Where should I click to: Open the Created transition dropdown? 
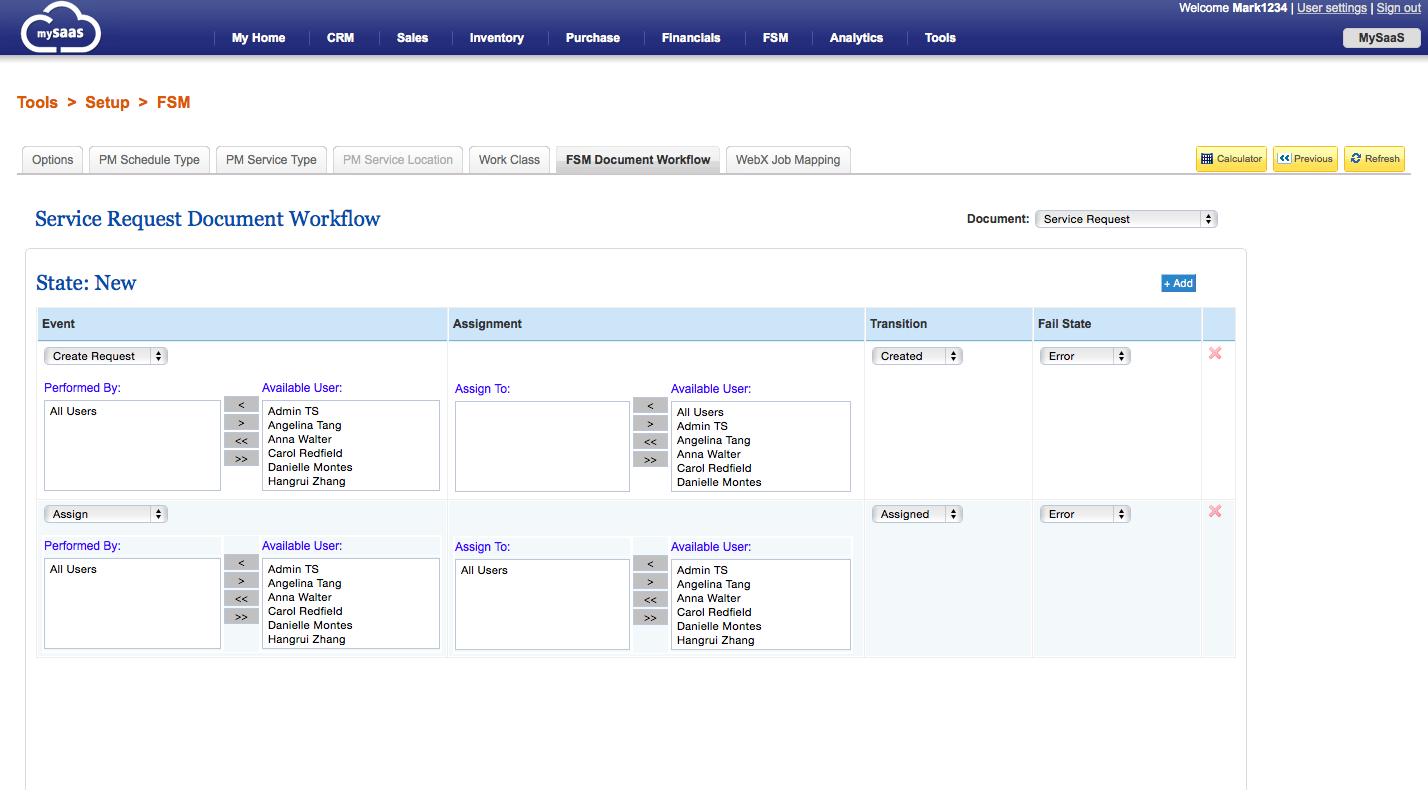tap(917, 356)
